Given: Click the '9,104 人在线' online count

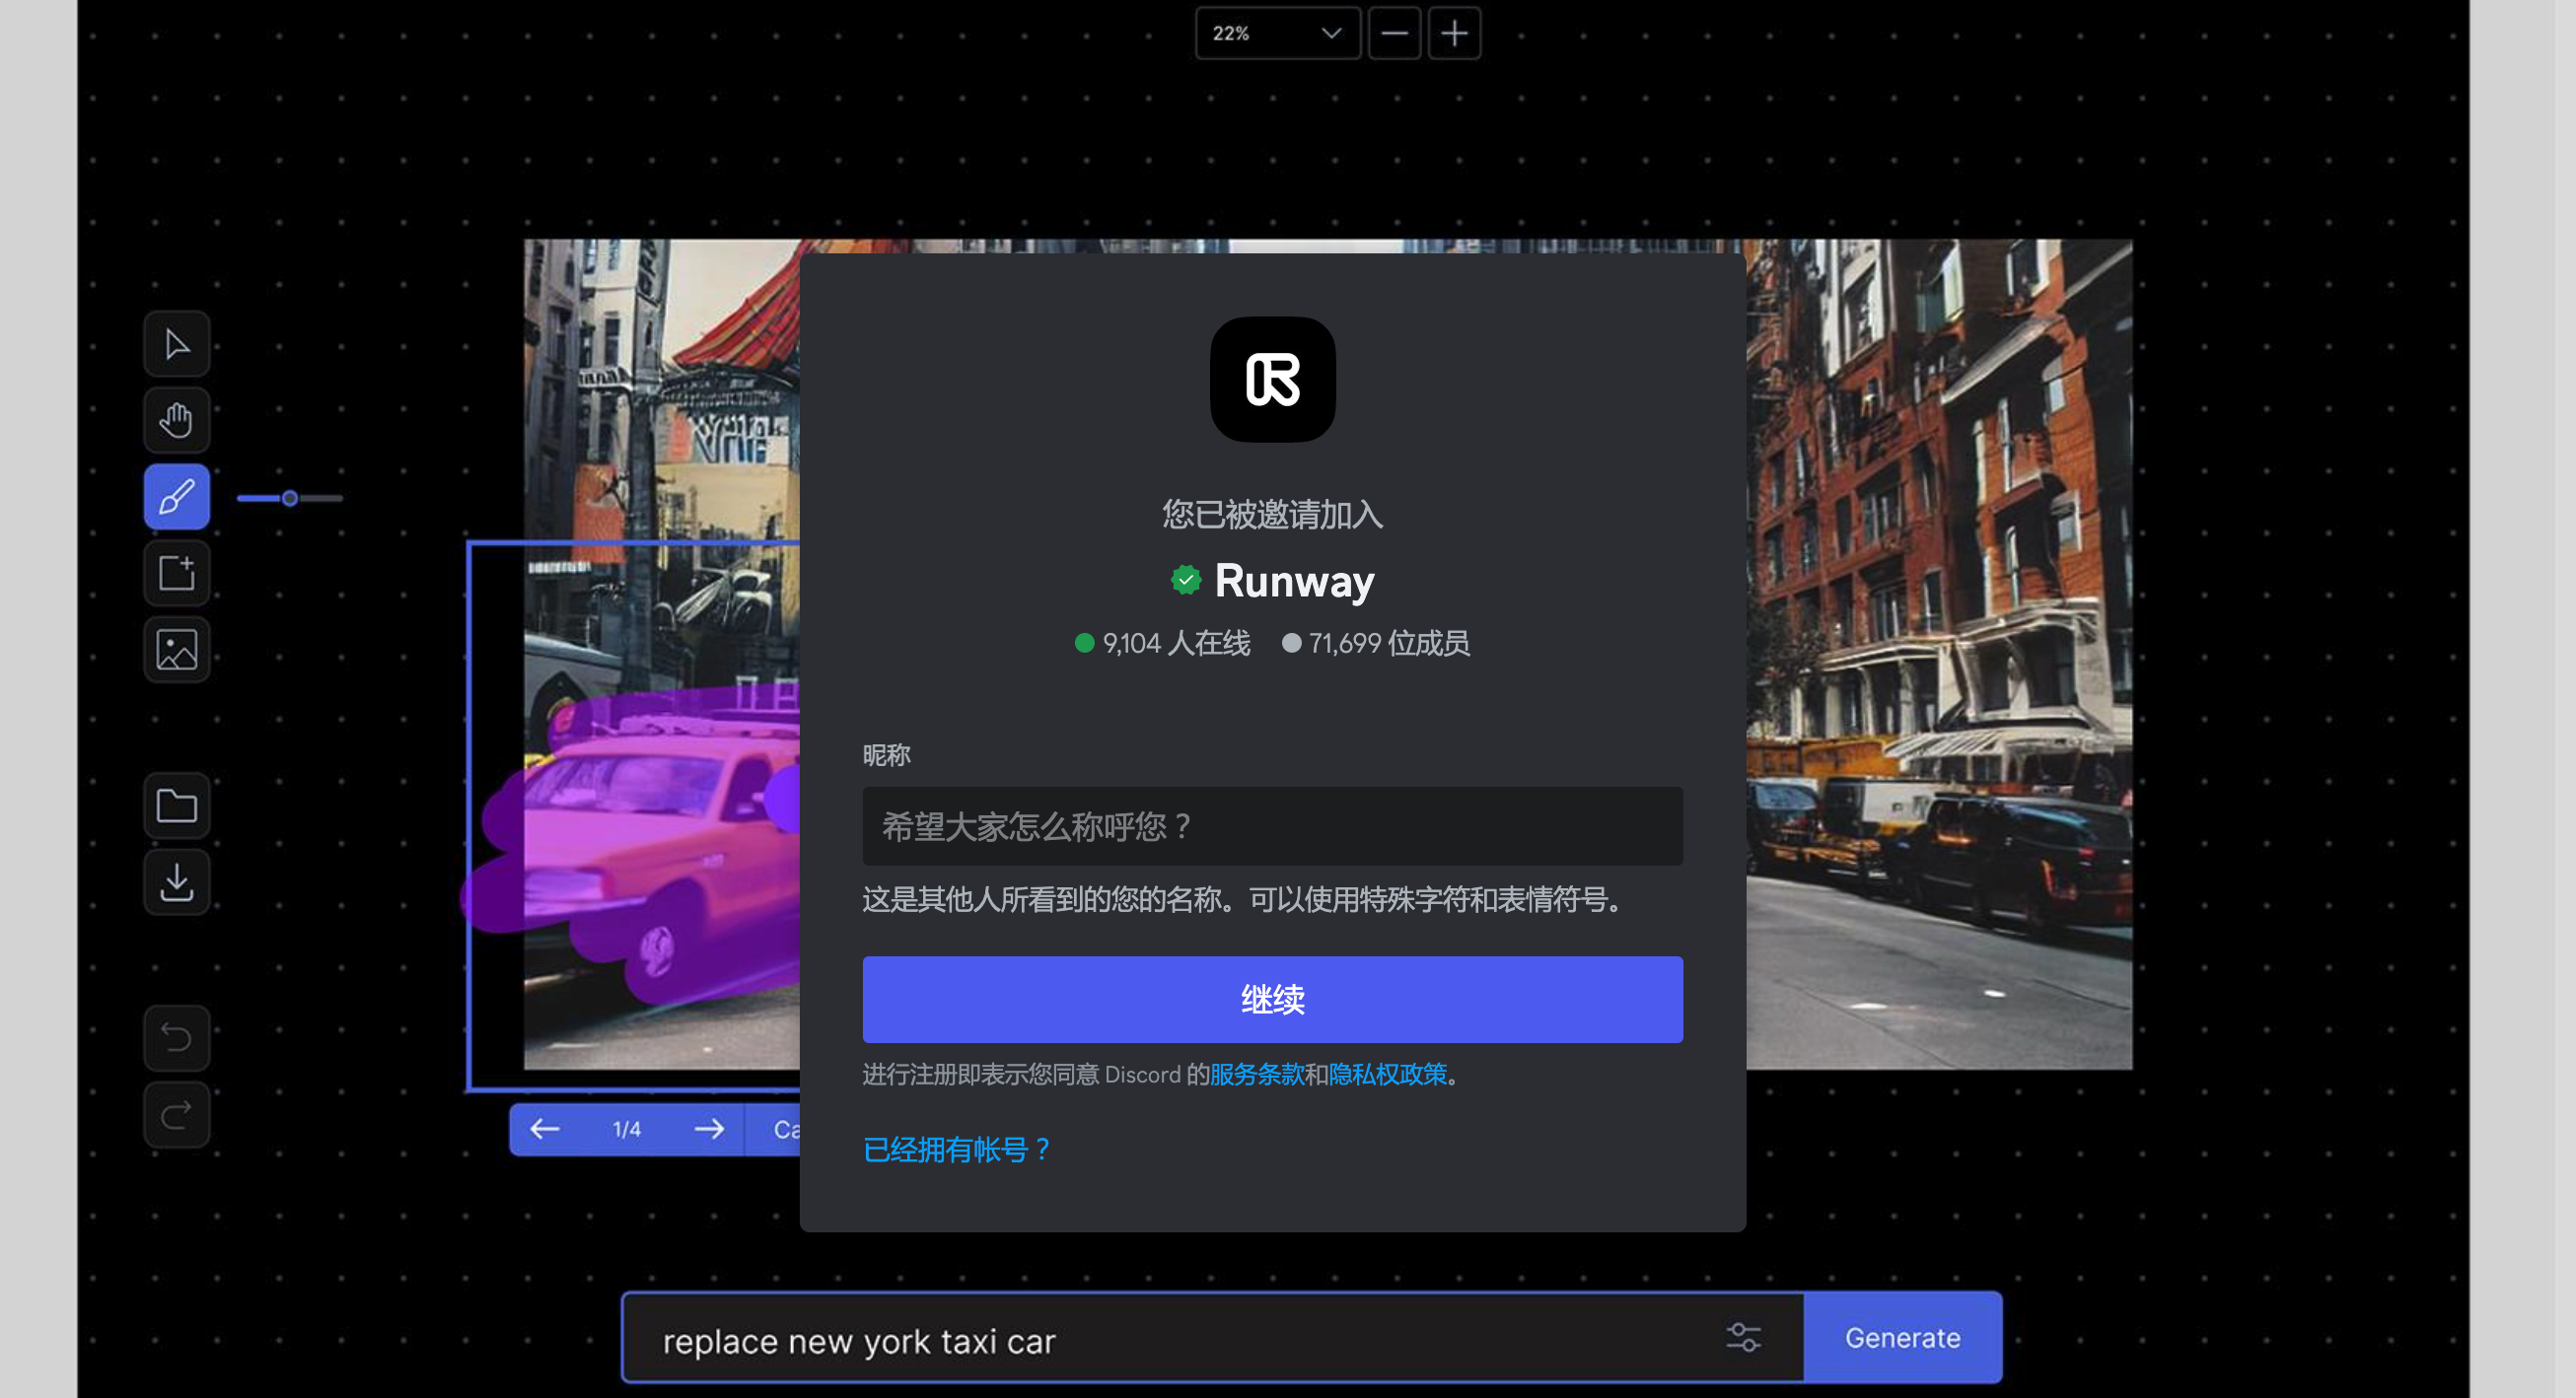Looking at the screenshot, I should coord(1163,643).
